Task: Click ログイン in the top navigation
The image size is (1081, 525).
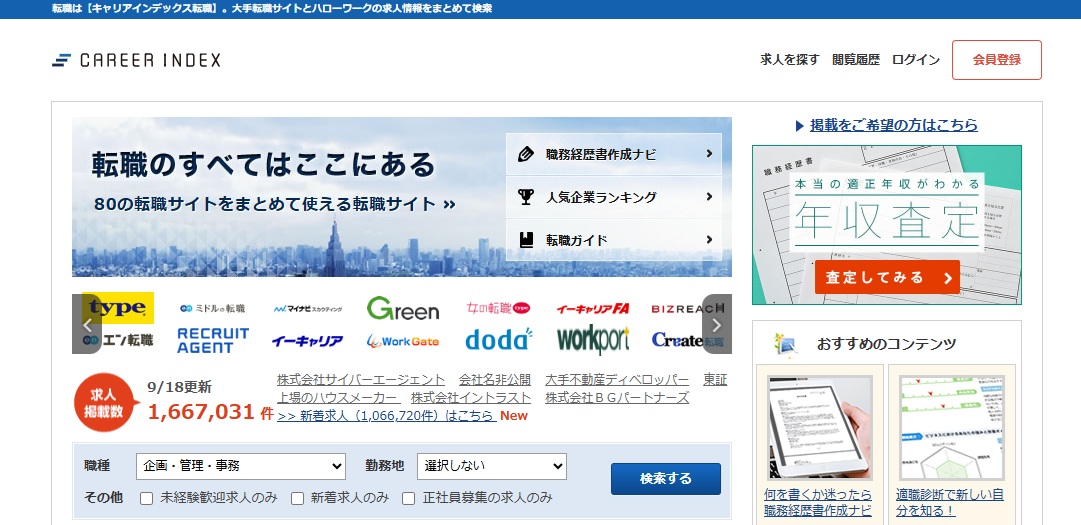Action: 916,60
